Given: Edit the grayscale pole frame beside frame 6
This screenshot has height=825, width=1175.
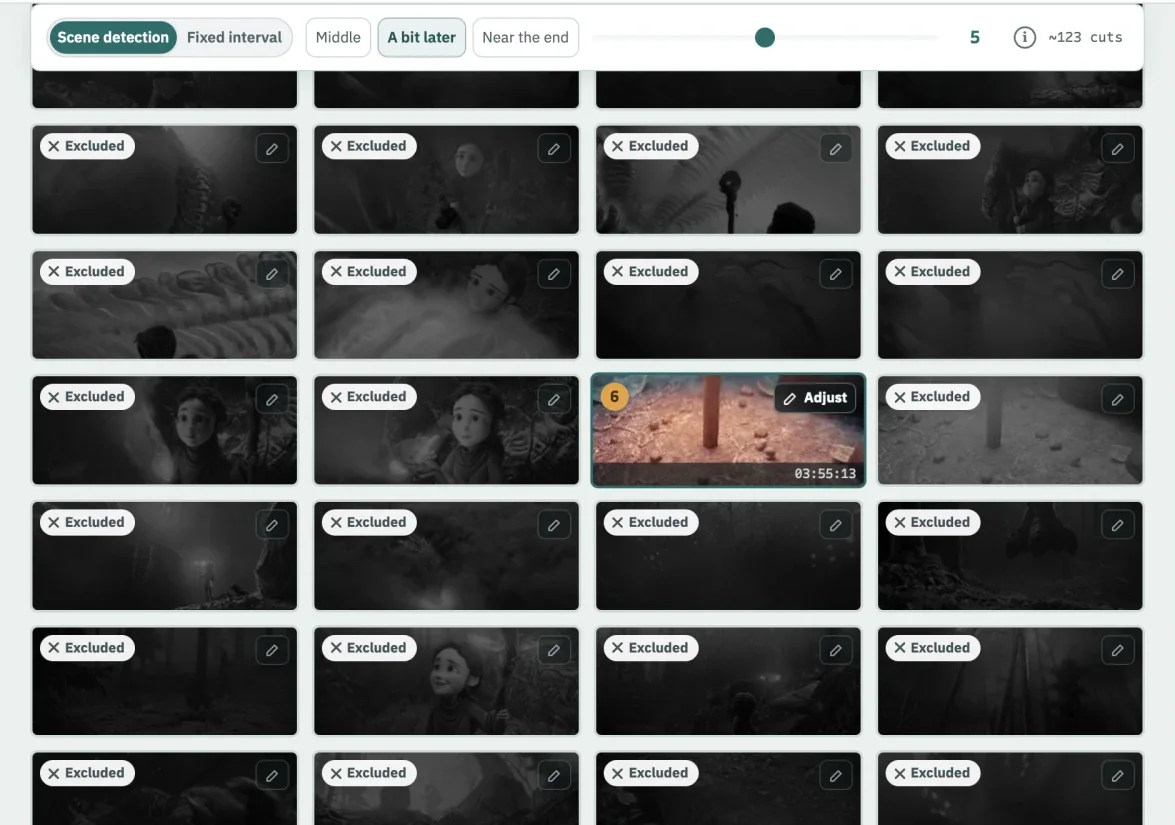Looking at the screenshot, I should pos(1117,399).
